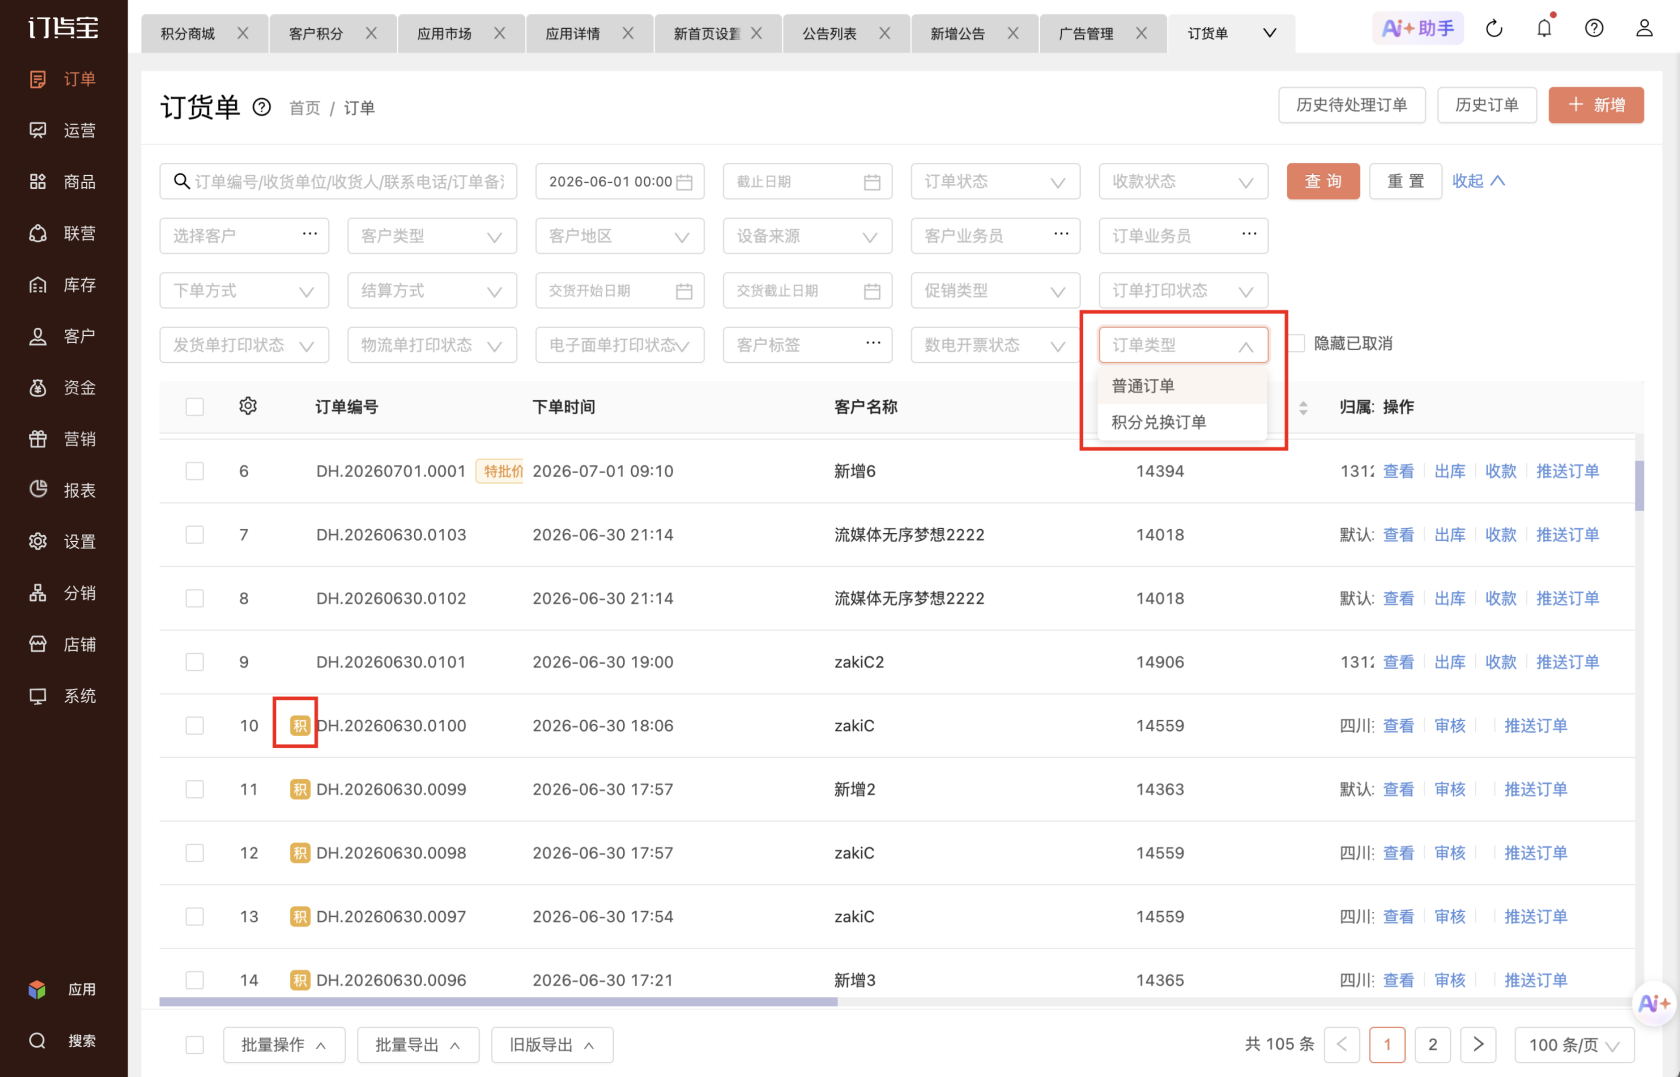Go to 商品 in the sidebar
Image resolution: width=1680 pixels, height=1077 pixels.
[63, 182]
